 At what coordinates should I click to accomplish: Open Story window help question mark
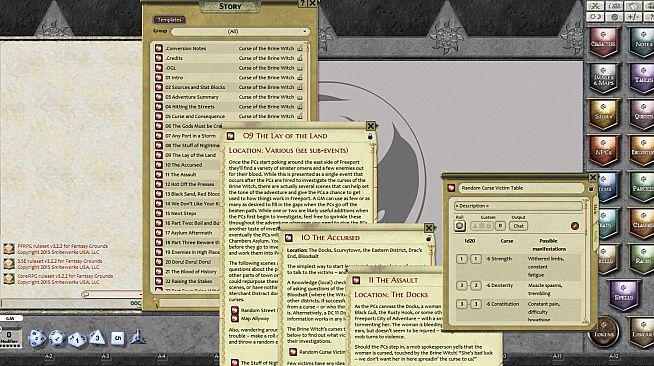coord(303,4)
